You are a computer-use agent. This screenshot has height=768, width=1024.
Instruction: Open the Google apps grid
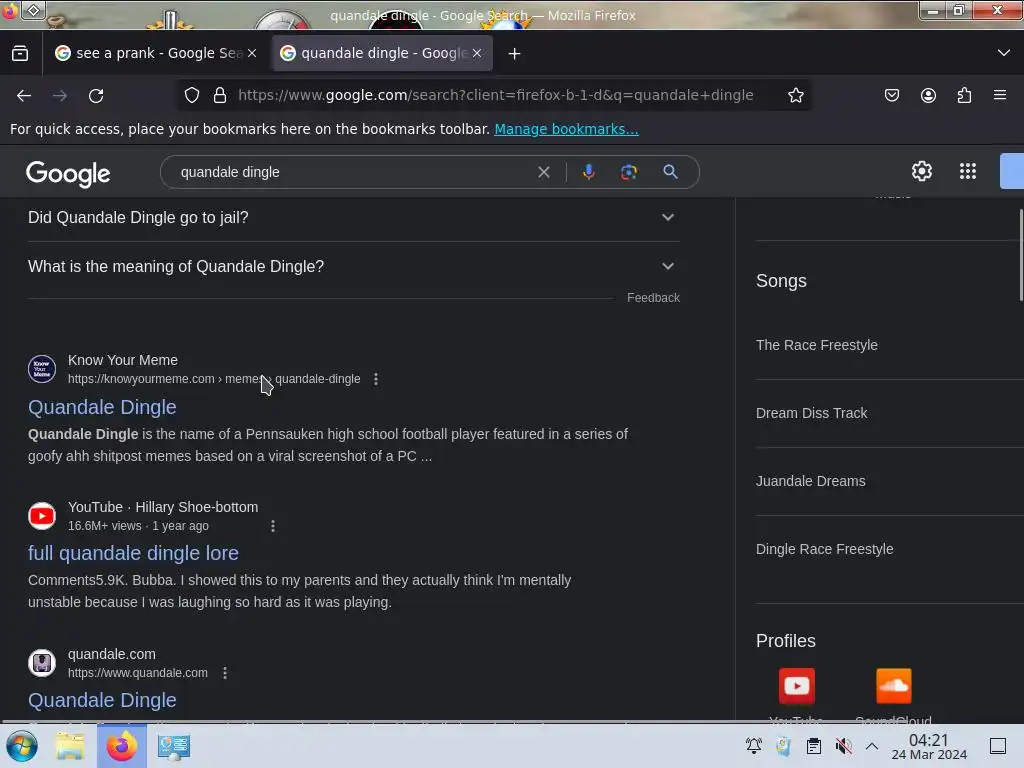(968, 171)
